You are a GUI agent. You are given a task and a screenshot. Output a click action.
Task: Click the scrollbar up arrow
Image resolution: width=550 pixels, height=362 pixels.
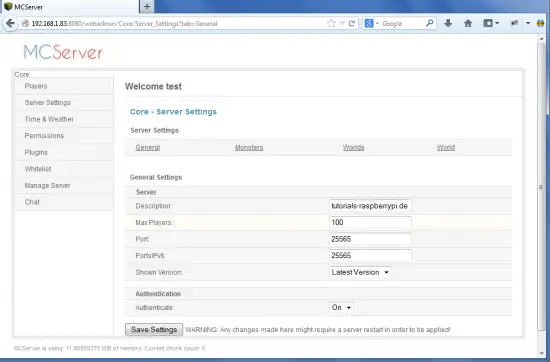coord(541,38)
